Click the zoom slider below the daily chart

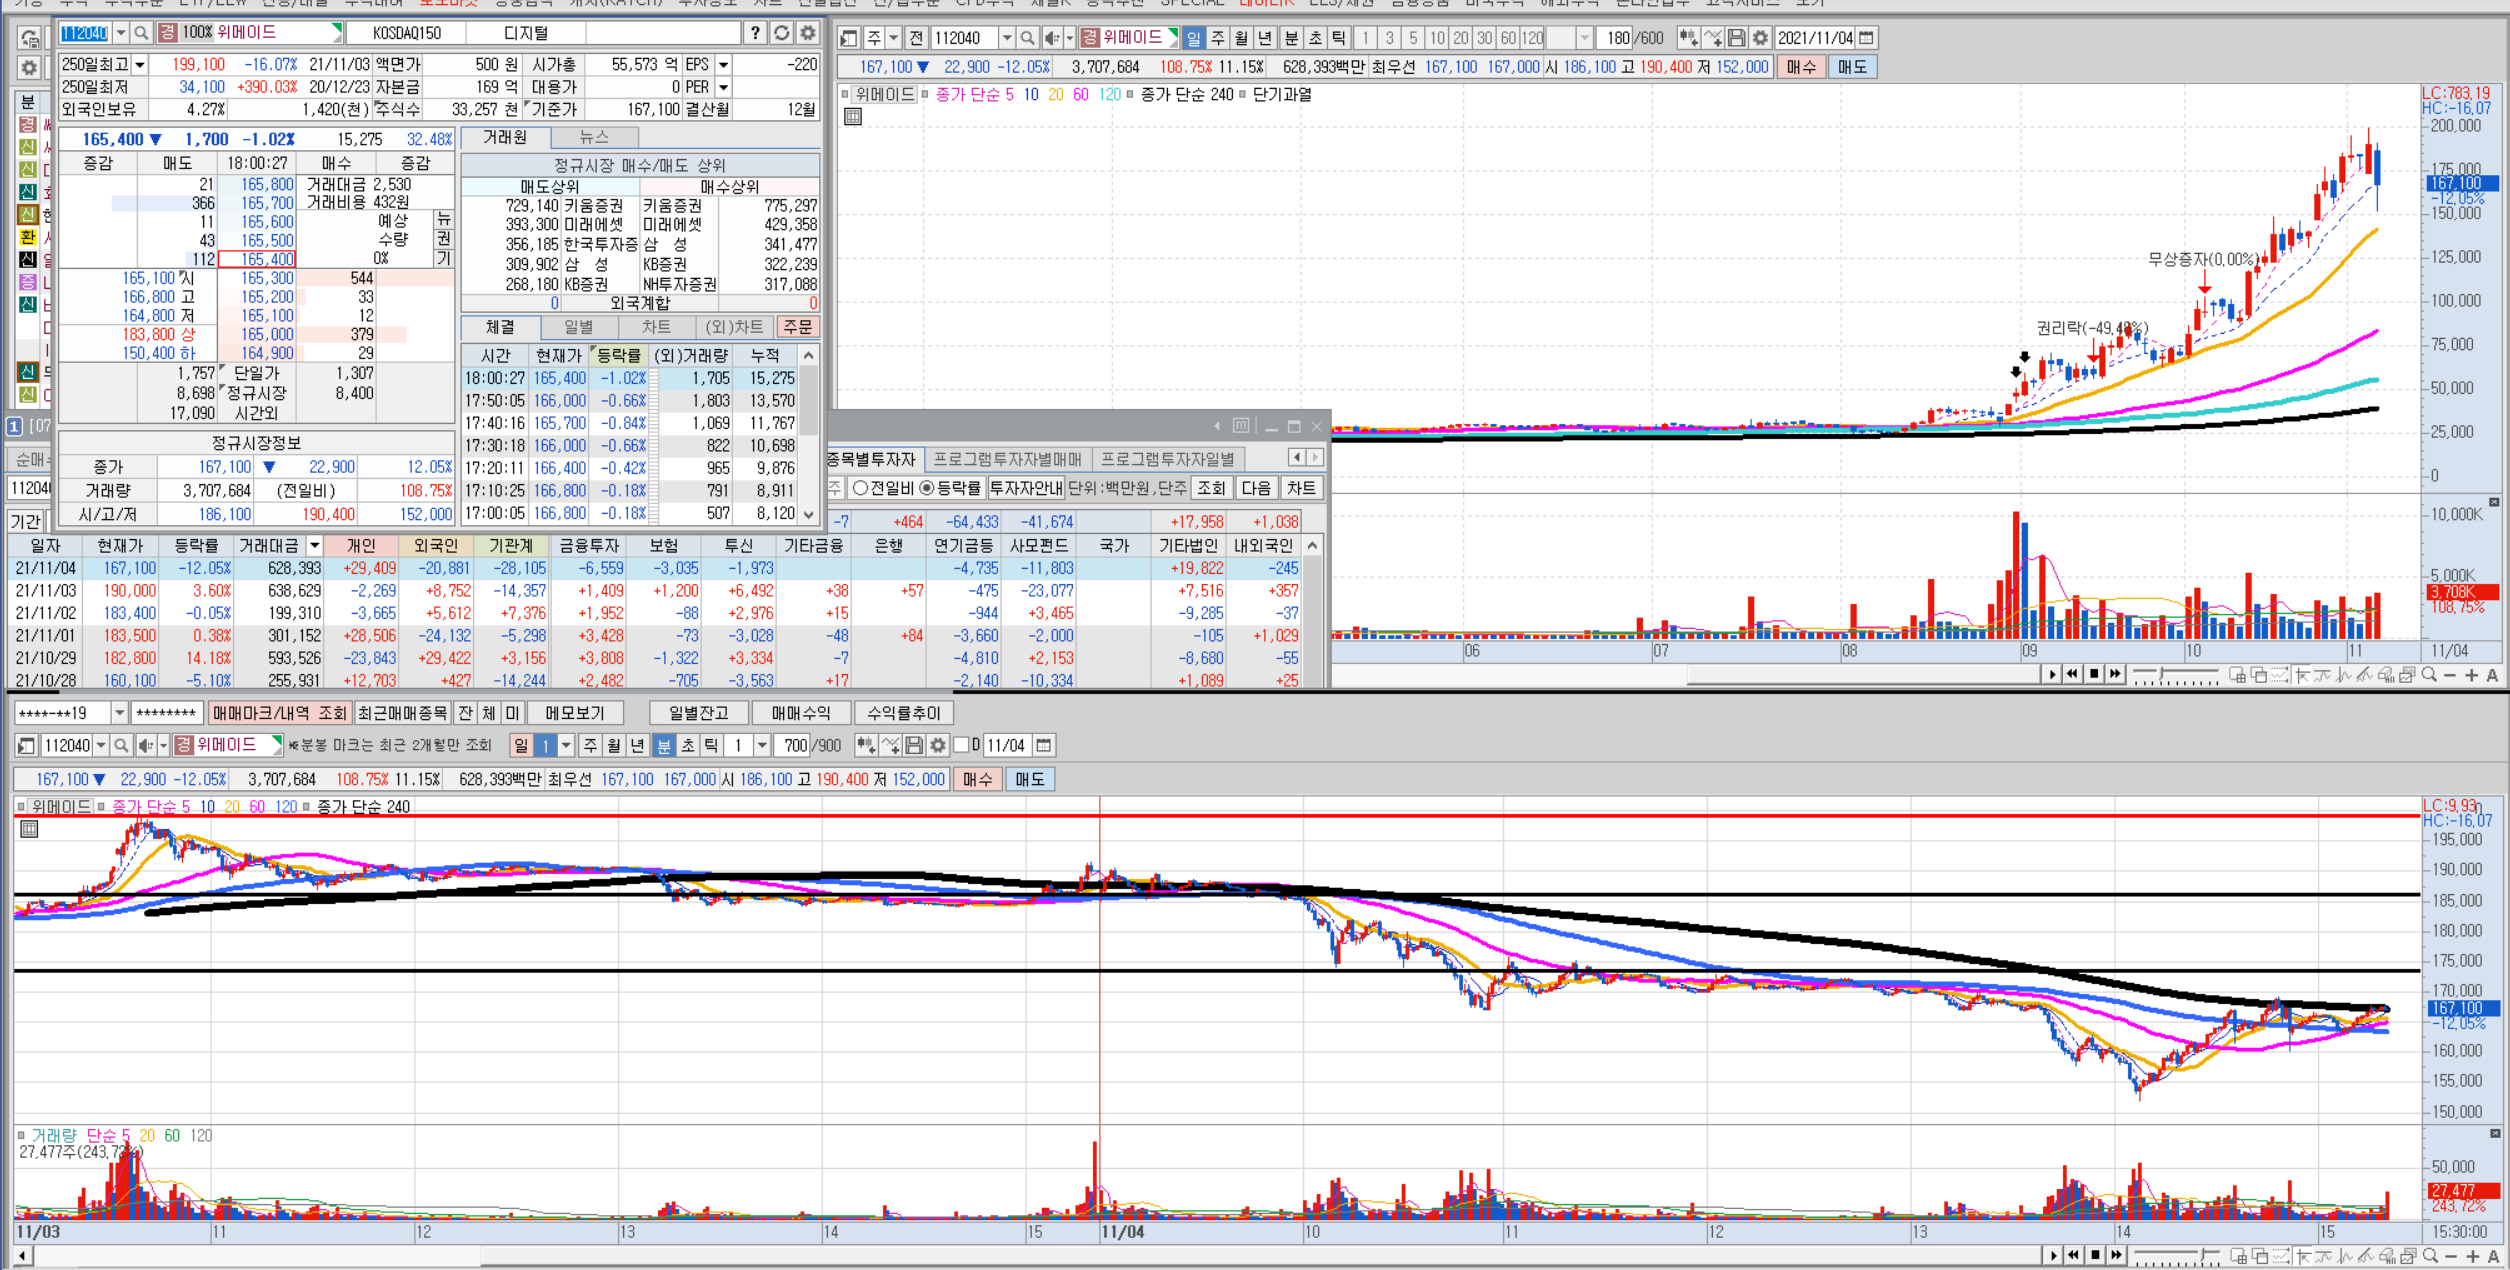[x=2175, y=675]
